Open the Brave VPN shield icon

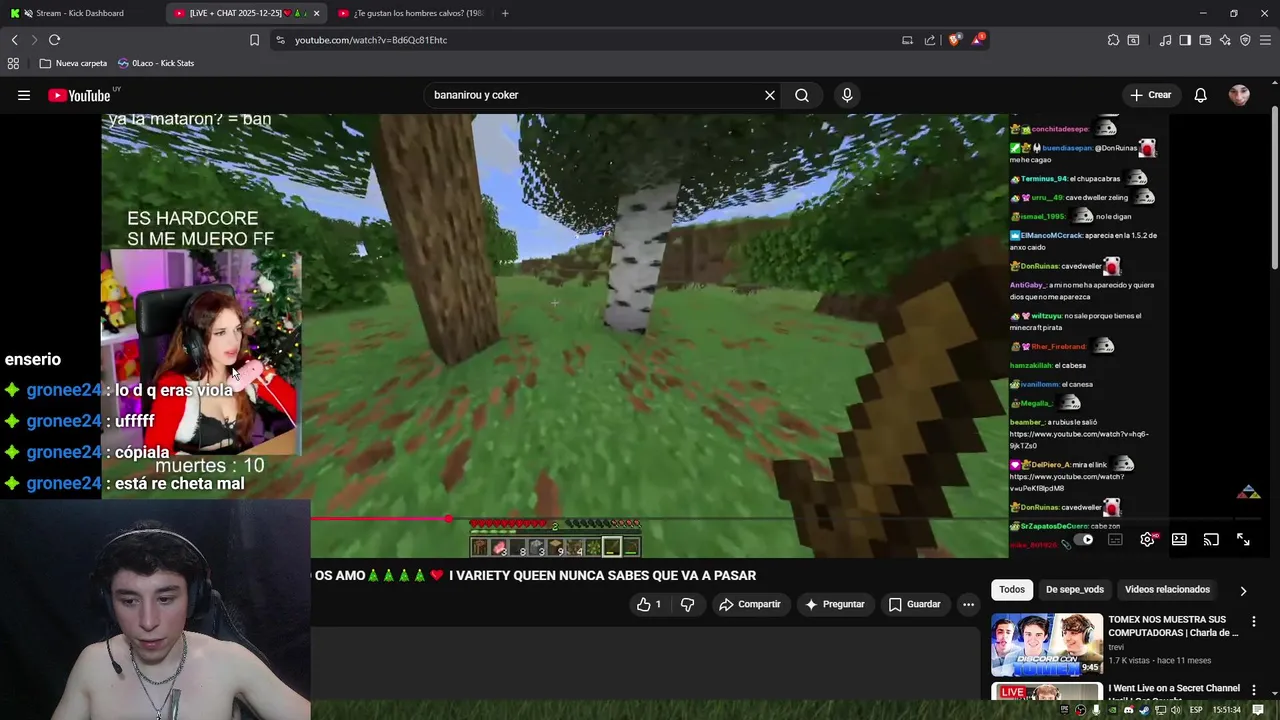tap(1245, 40)
